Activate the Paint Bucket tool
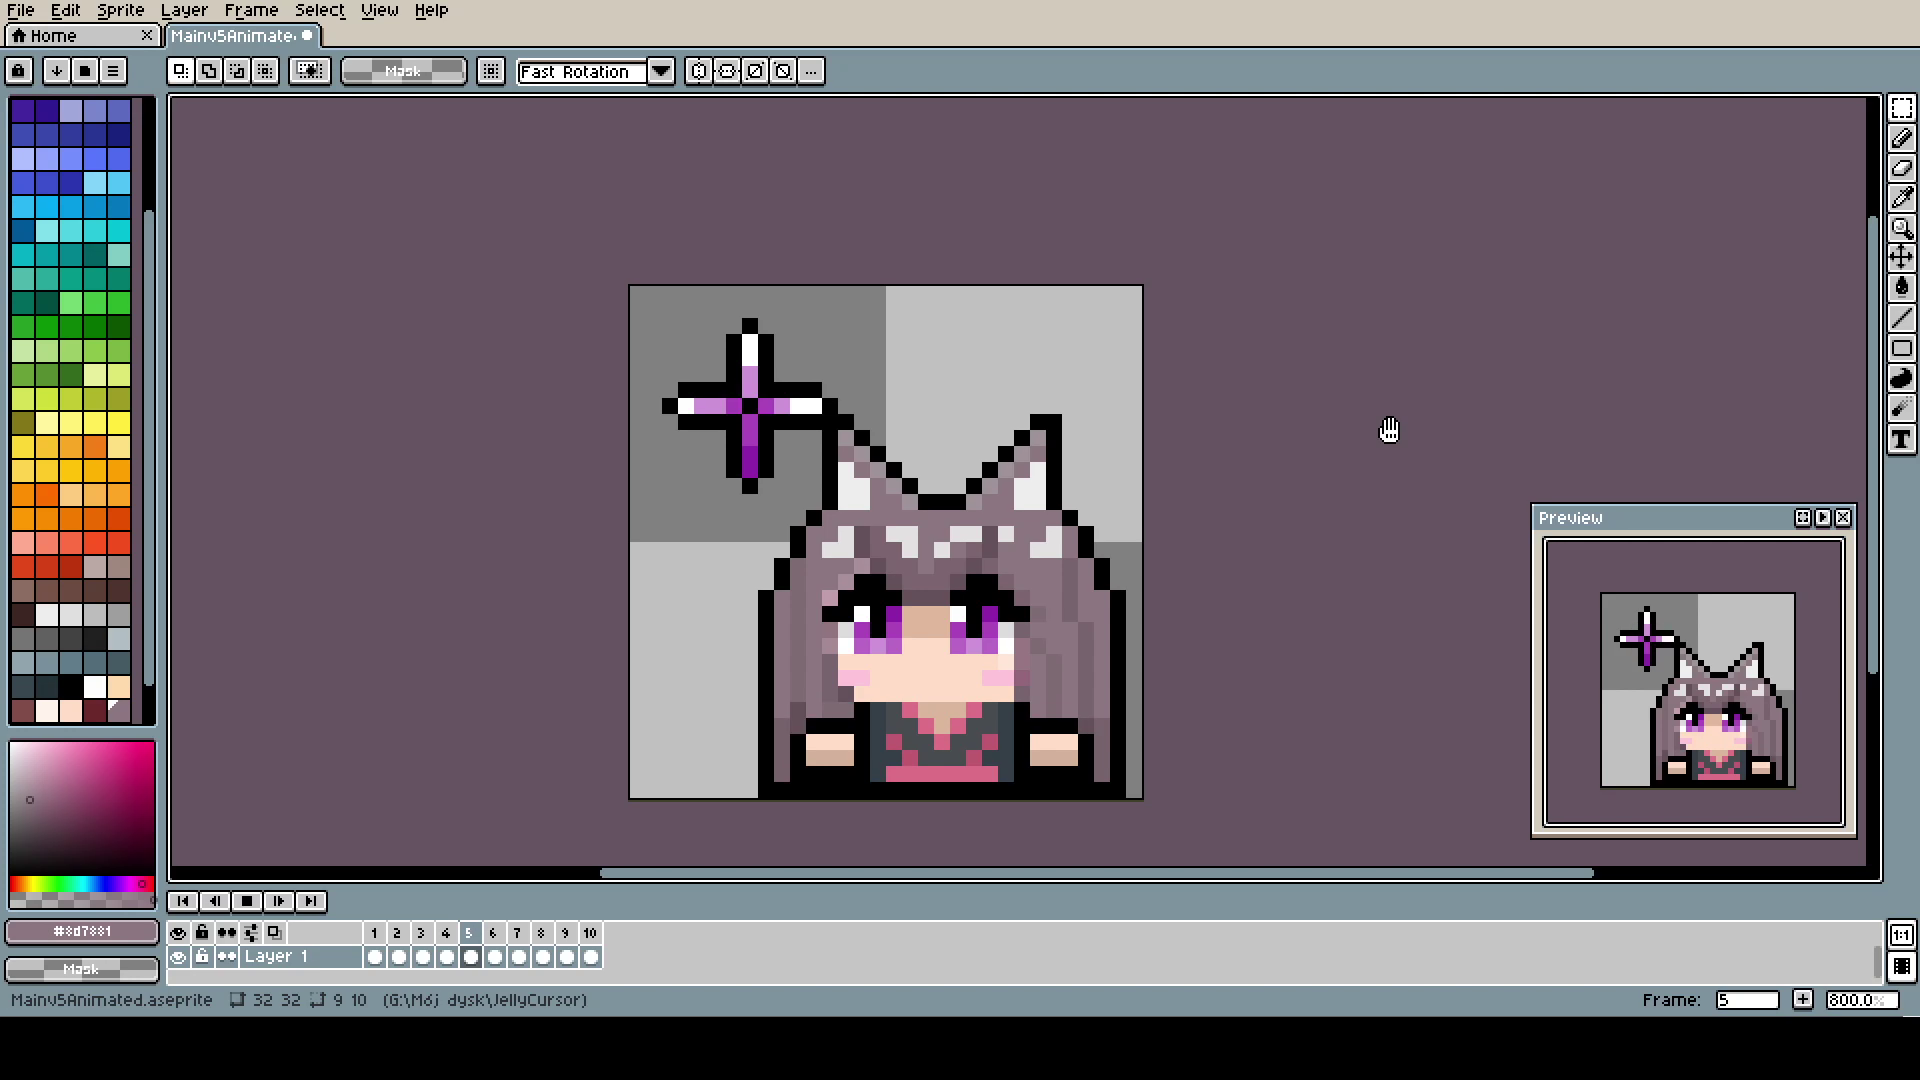Screen dimensions: 1920x1080 (x=1901, y=288)
